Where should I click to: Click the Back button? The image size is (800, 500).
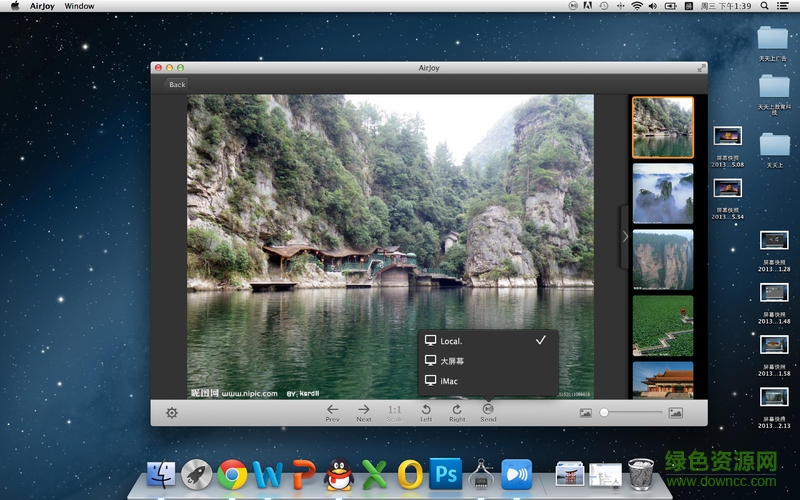click(177, 84)
